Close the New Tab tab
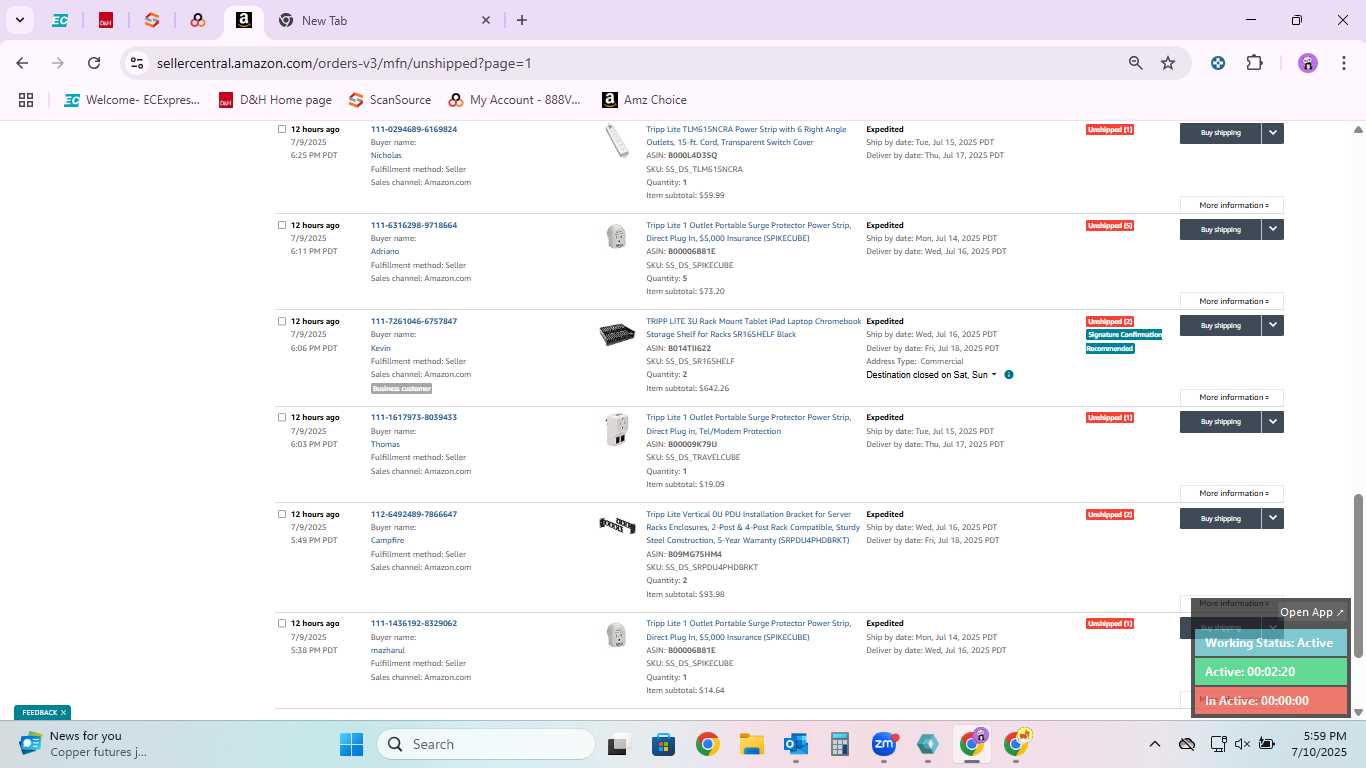Viewport: 1366px width, 768px height. (486, 20)
